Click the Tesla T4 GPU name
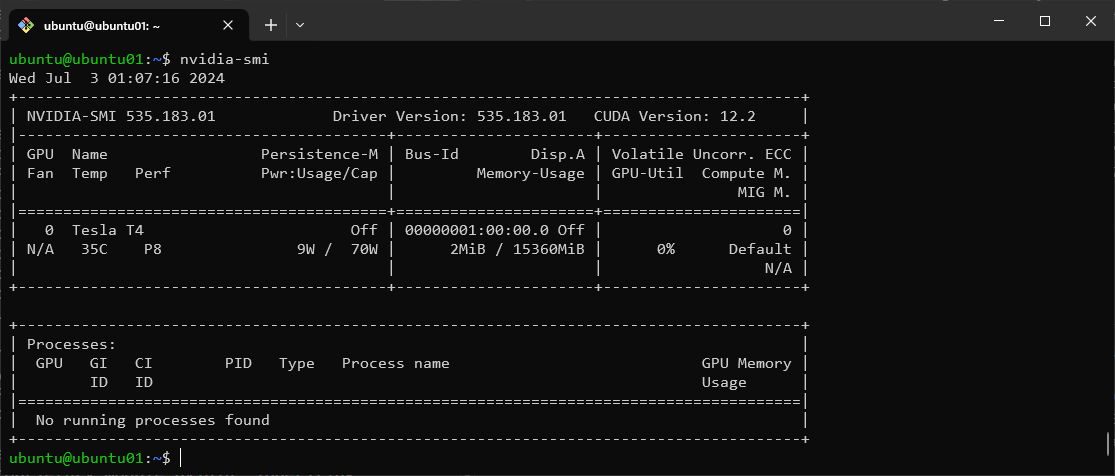This screenshot has width=1115, height=476. pyautogui.click(x=107, y=230)
